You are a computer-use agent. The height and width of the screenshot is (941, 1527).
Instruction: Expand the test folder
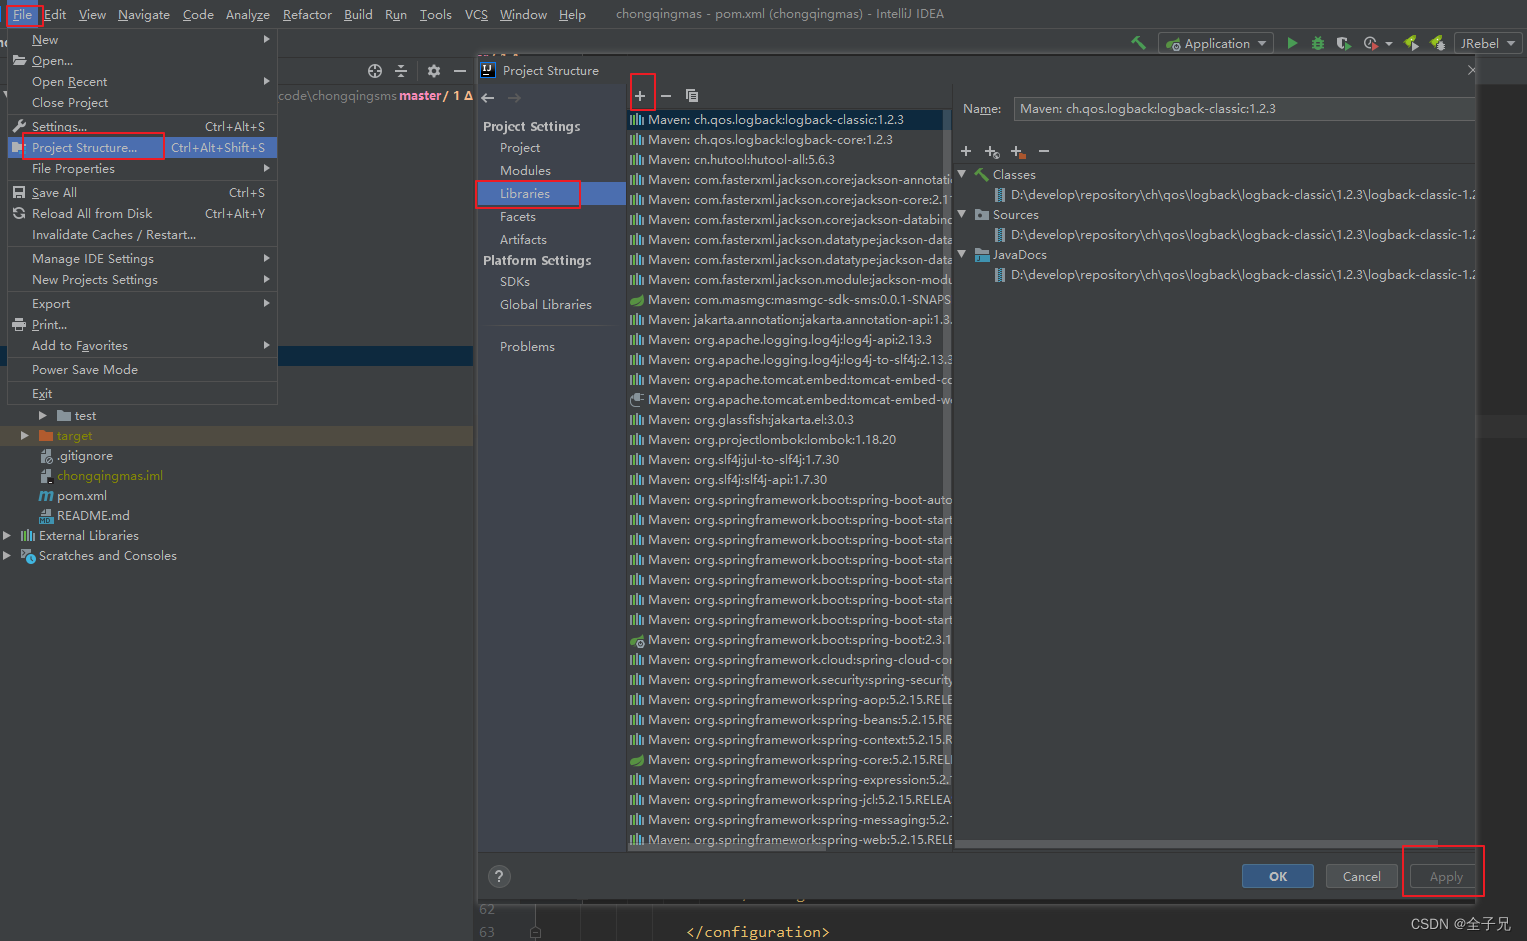[x=43, y=416]
